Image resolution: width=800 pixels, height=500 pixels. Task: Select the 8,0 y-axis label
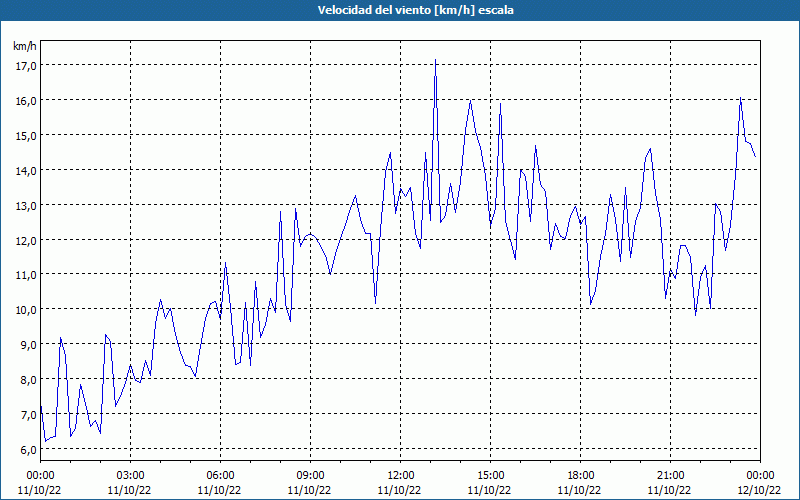tap(28, 380)
